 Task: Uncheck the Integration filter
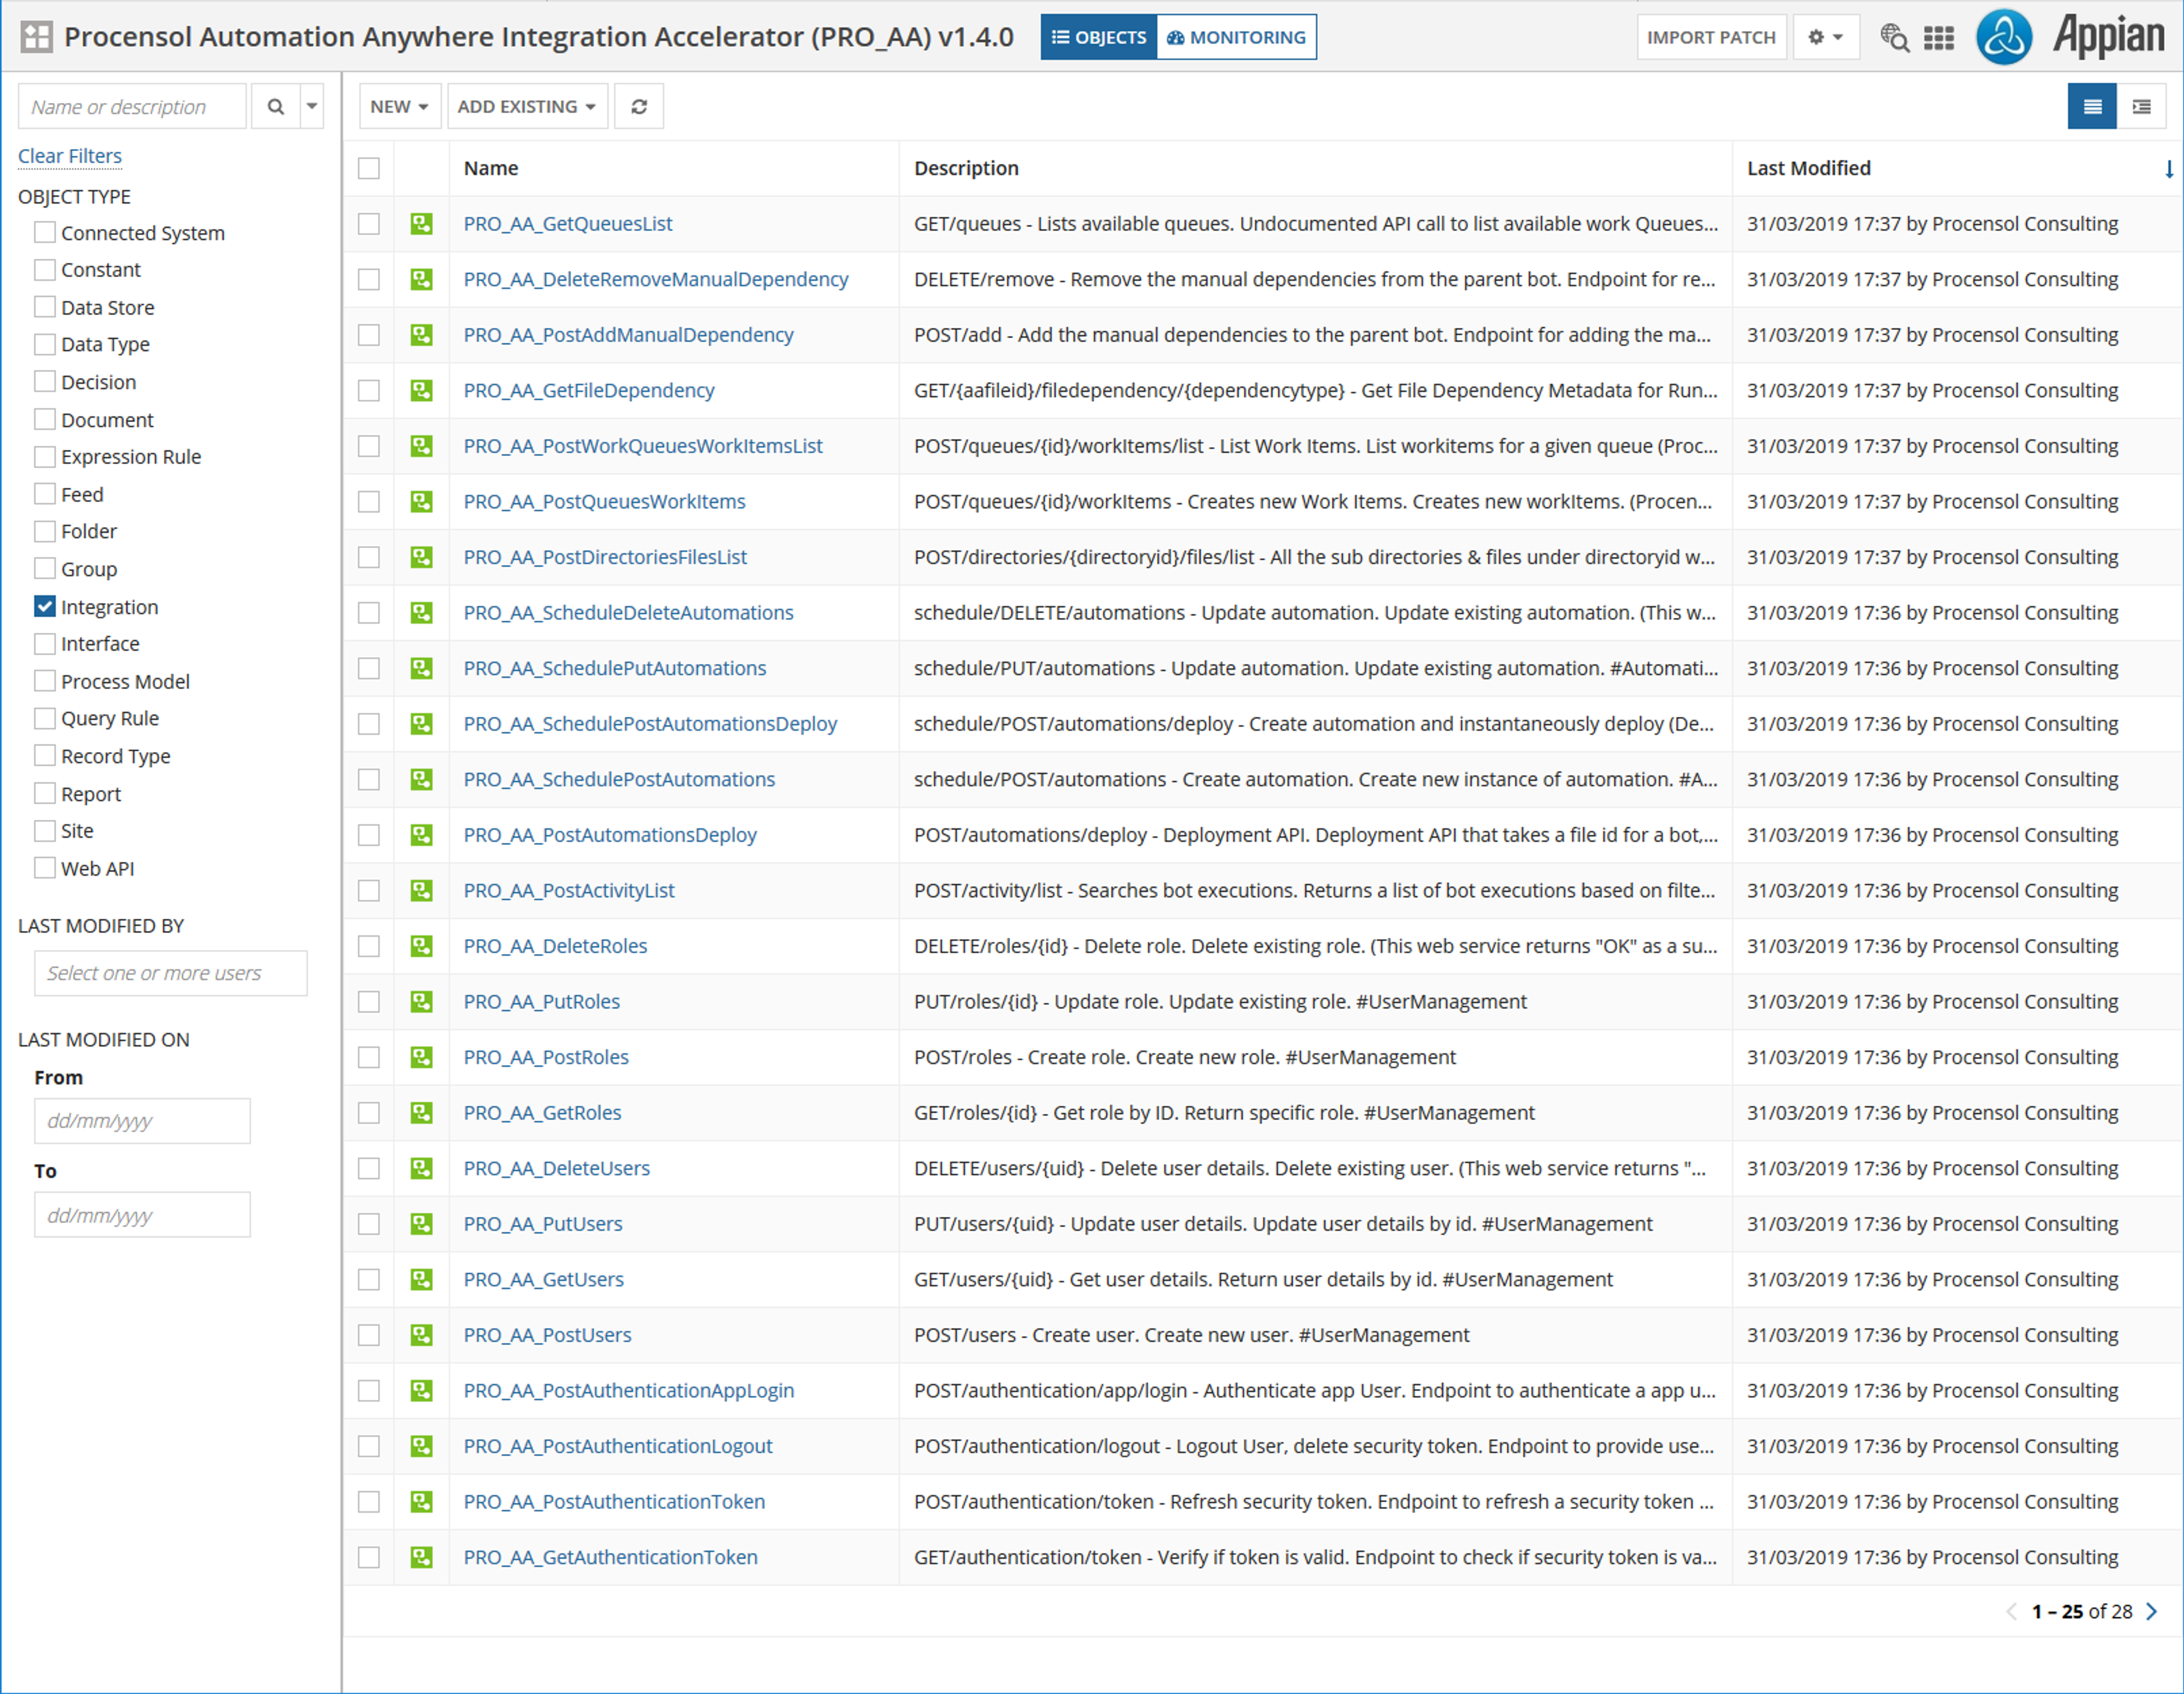click(x=45, y=606)
